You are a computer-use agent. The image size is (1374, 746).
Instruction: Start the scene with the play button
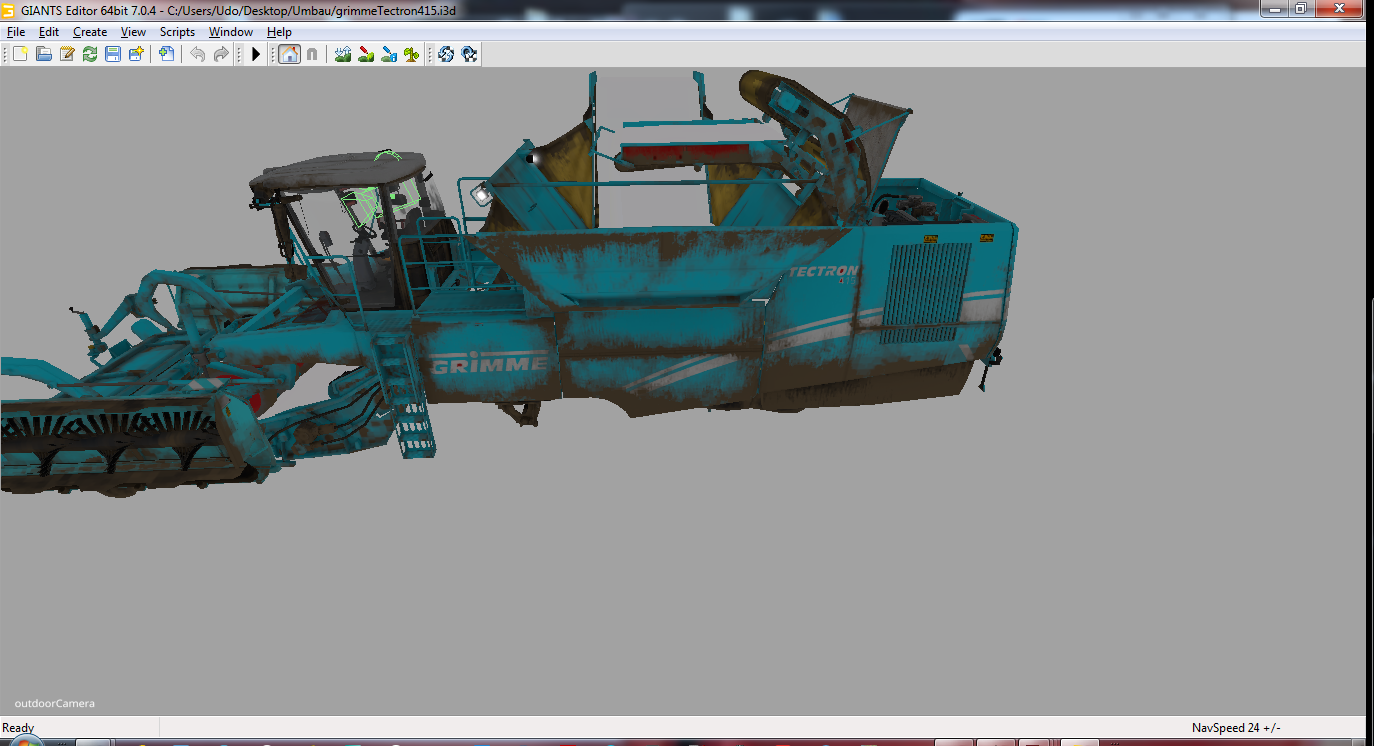pyautogui.click(x=256, y=54)
